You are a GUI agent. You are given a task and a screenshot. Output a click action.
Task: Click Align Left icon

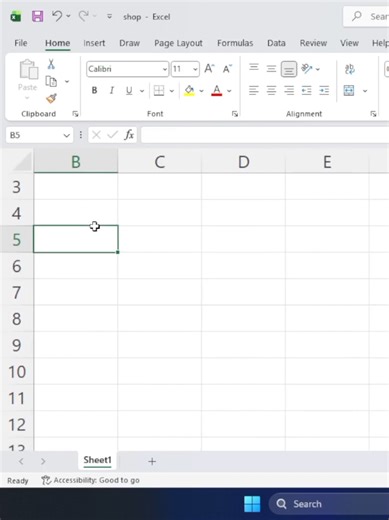pyautogui.click(x=254, y=90)
